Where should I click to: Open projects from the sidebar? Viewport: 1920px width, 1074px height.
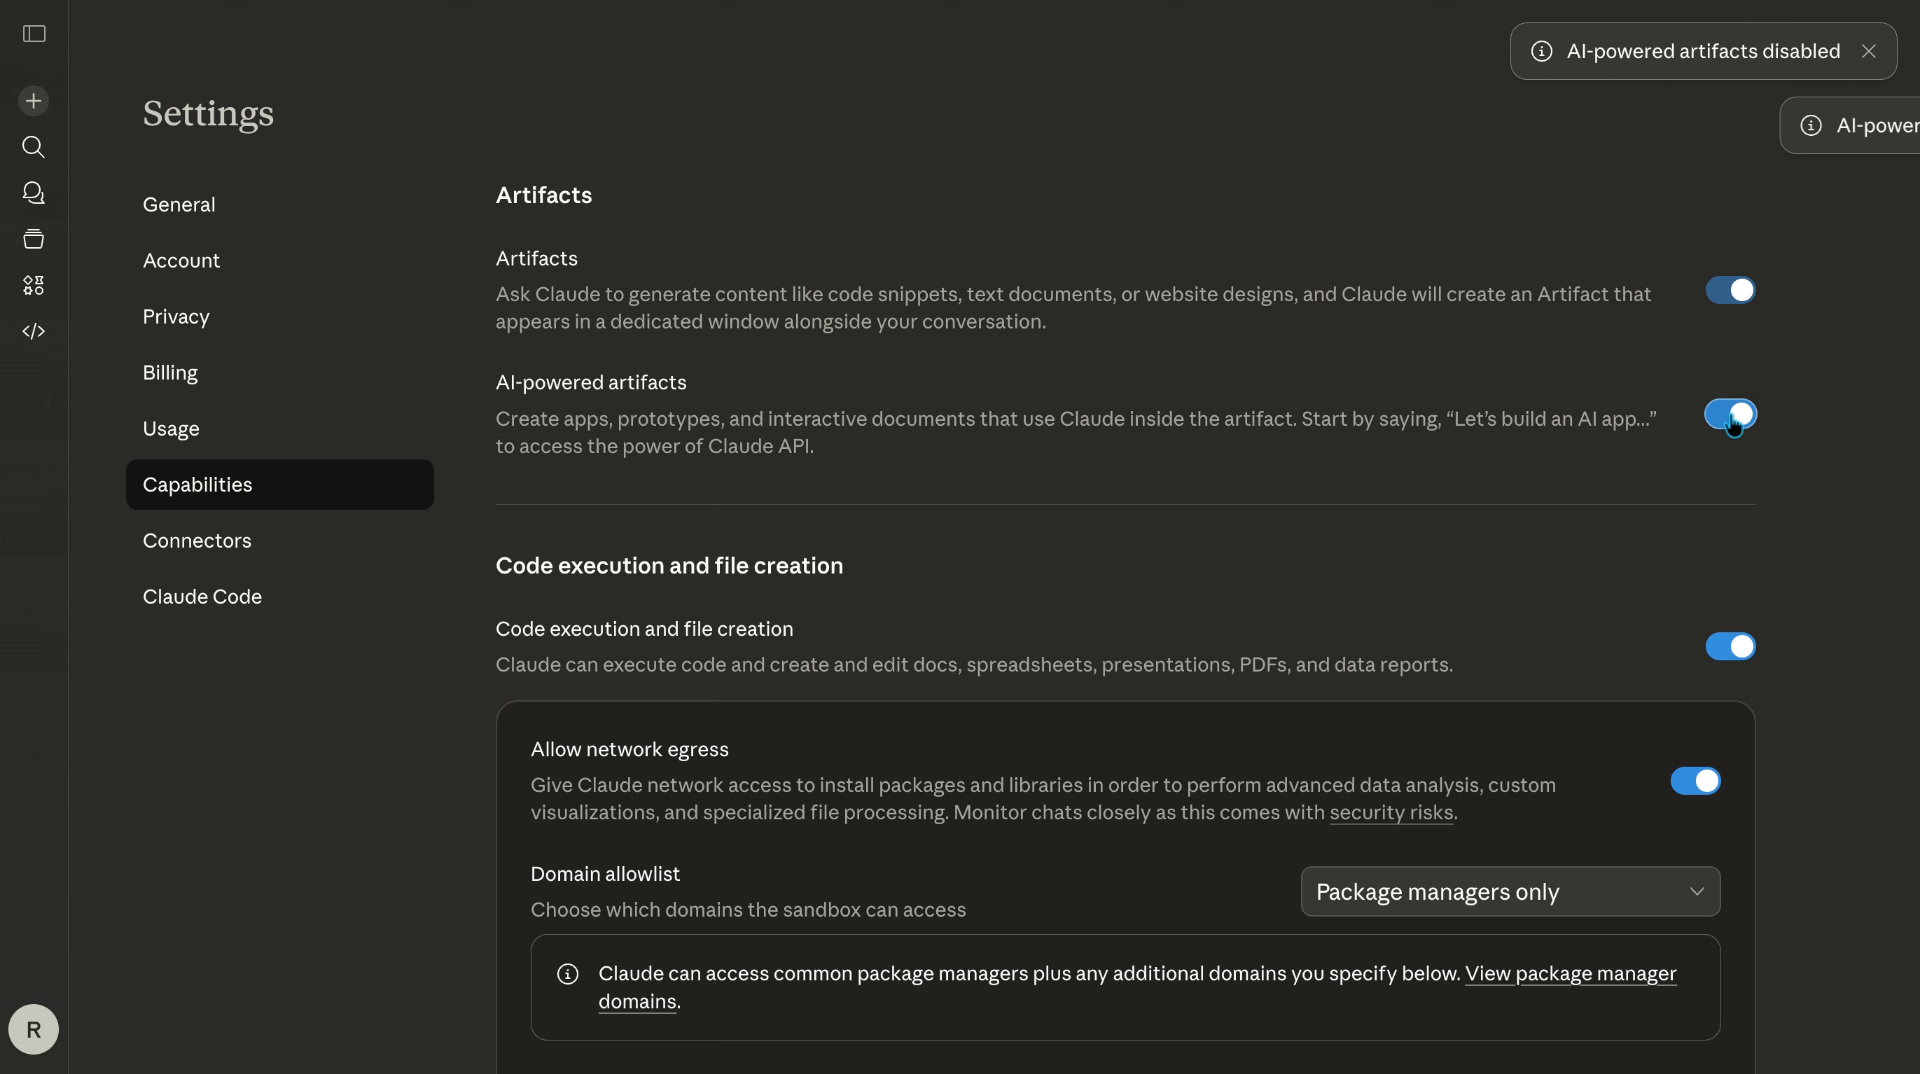33,239
